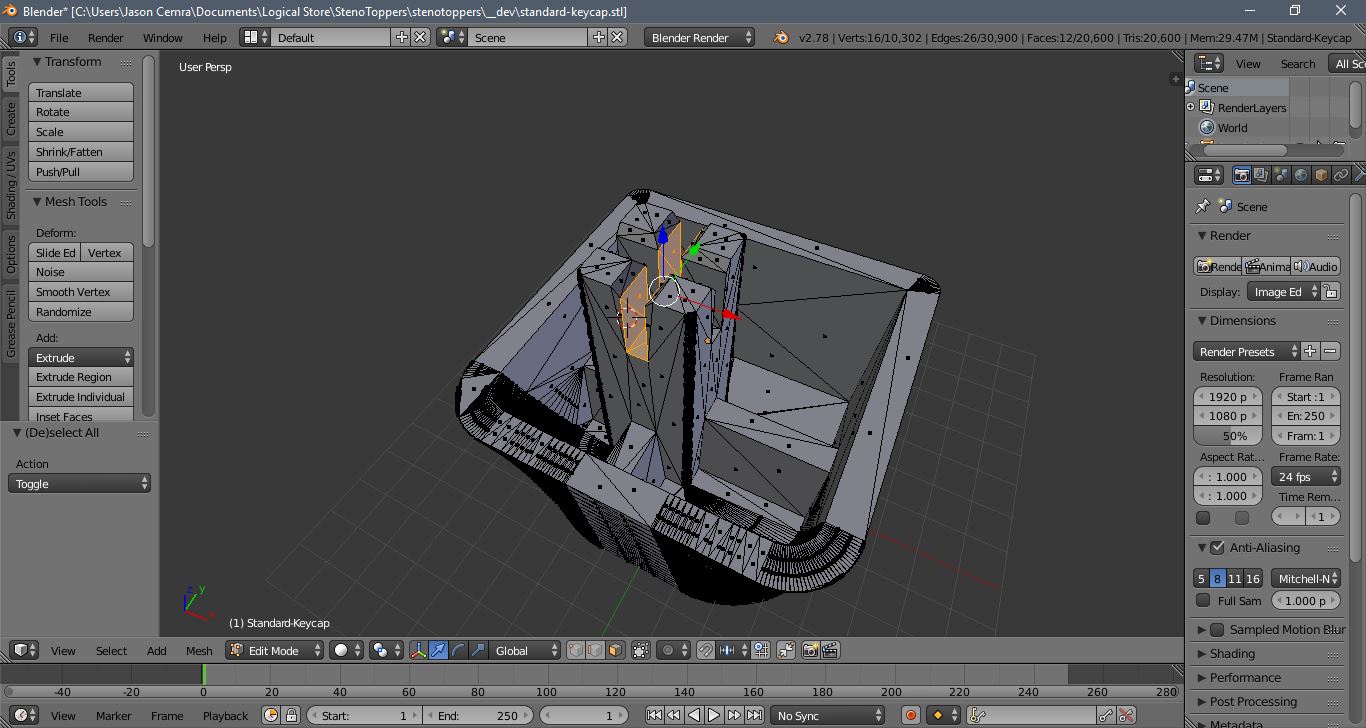
Task: Select the rotate manipulator icon in viewport header
Action: [458, 650]
